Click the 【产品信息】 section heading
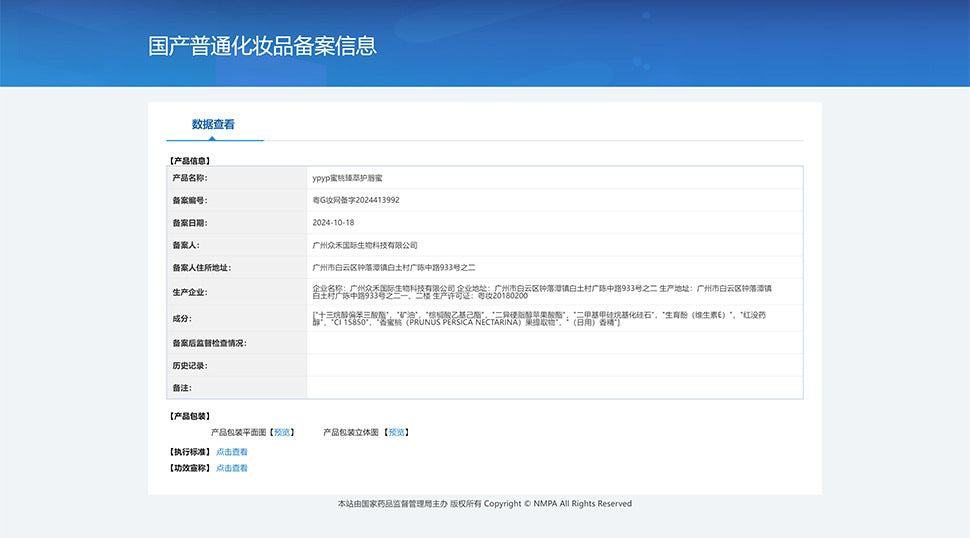Image resolution: width=970 pixels, height=538 pixels. coord(188,160)
